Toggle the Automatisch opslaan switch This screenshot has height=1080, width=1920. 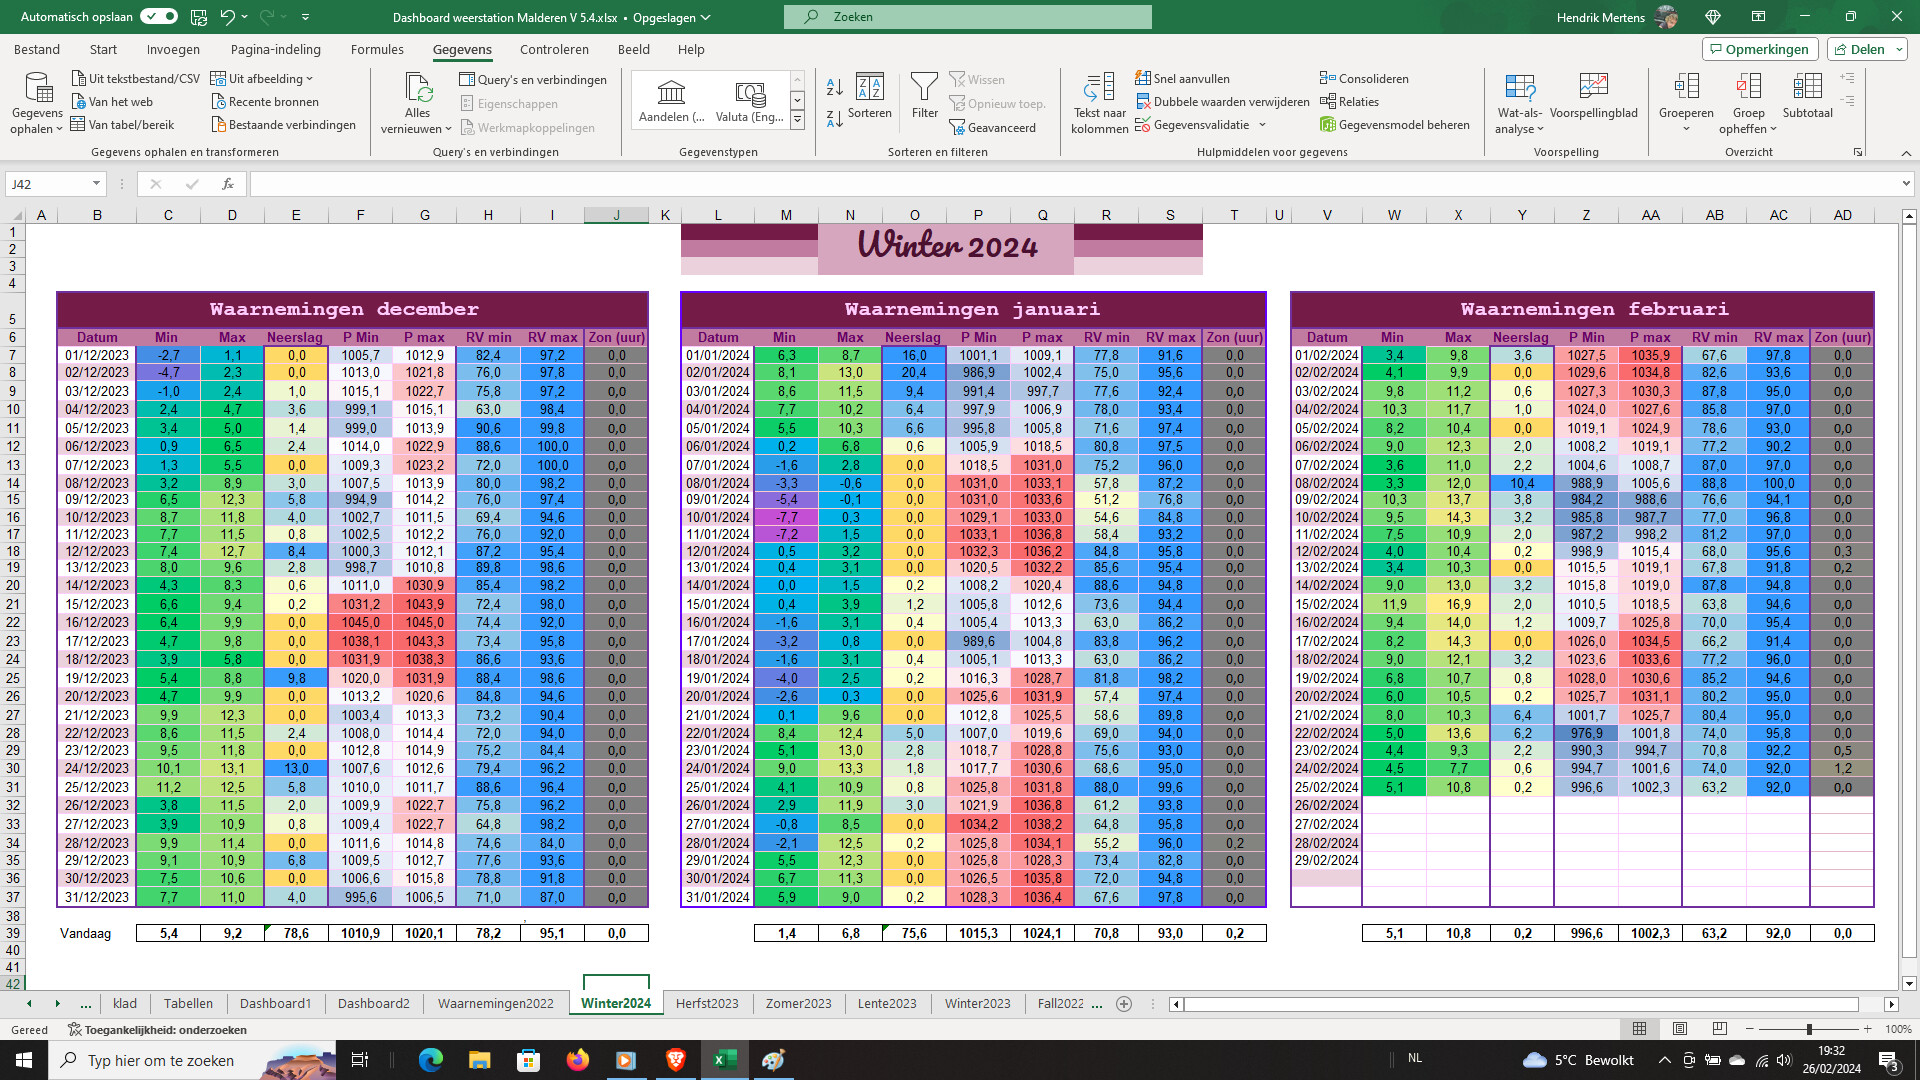pos(159,16)
